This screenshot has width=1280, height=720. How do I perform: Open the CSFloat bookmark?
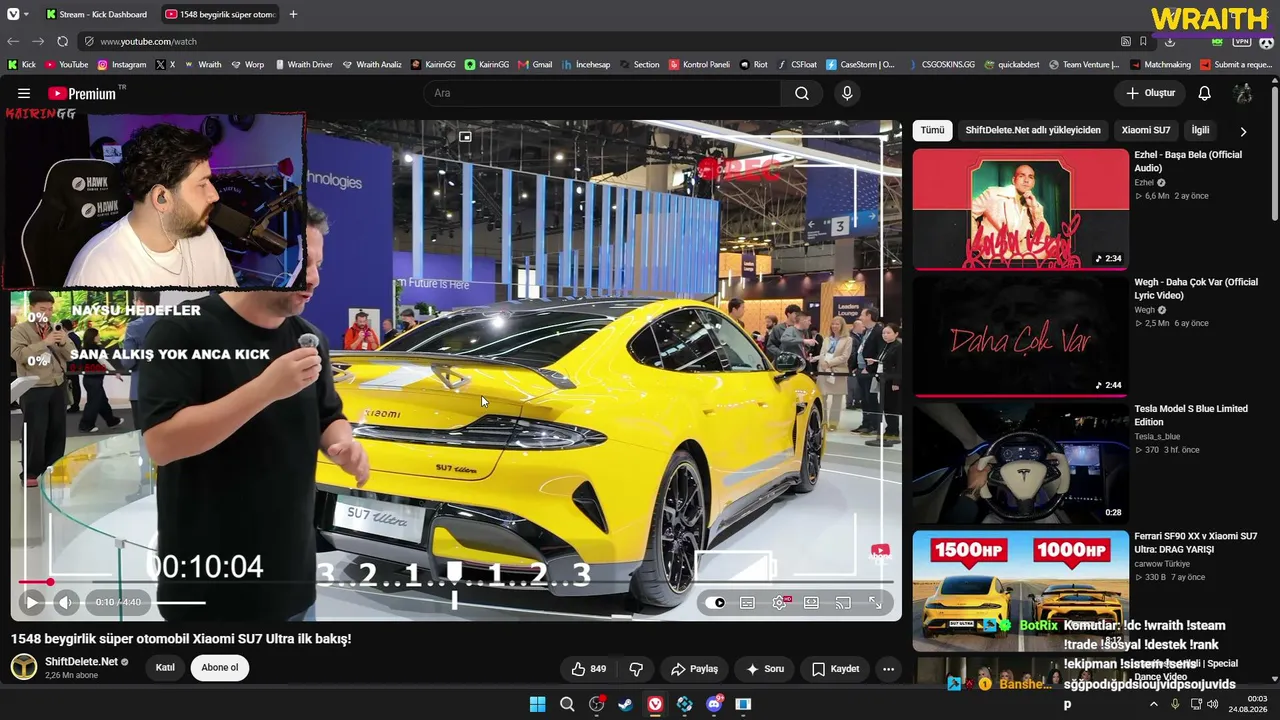pos(797,64)
